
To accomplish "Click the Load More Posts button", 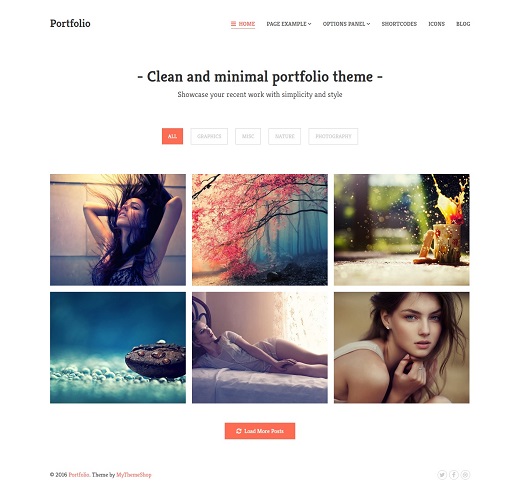I will 260,431.
